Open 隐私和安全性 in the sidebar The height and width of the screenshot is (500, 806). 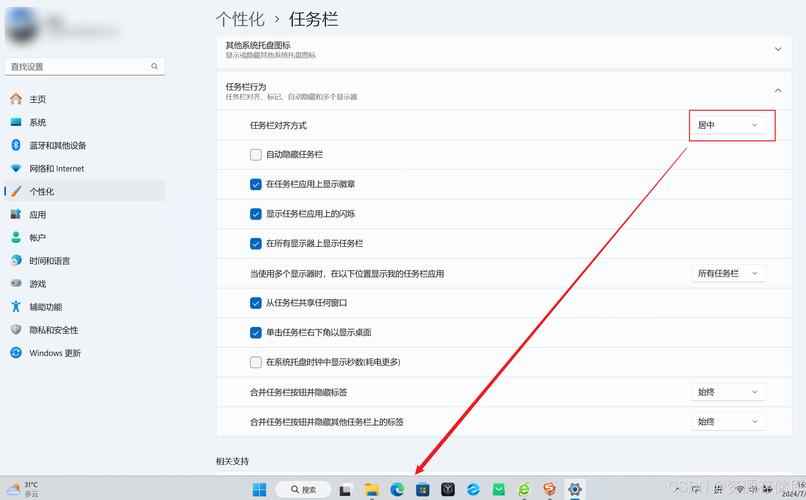(84, 330)
